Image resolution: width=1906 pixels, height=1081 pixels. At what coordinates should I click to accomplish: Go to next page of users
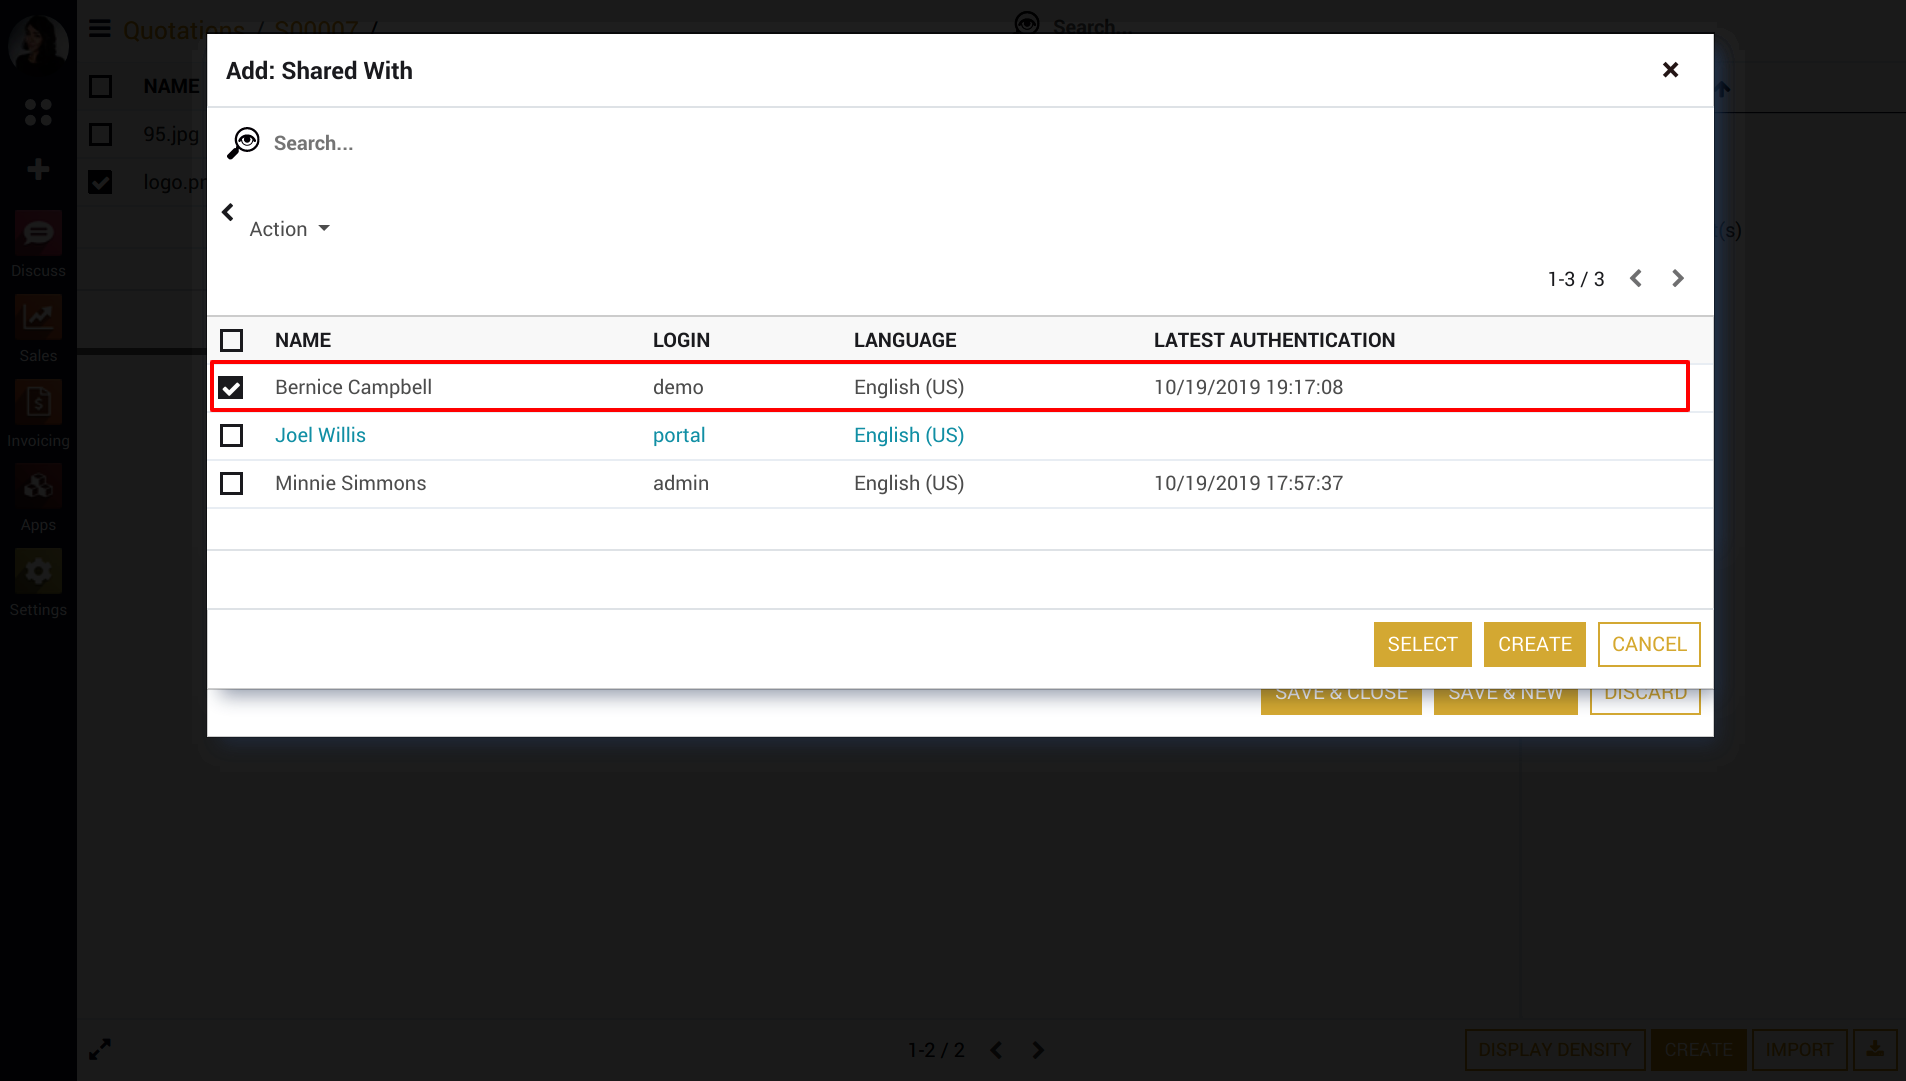(1678, 279)
